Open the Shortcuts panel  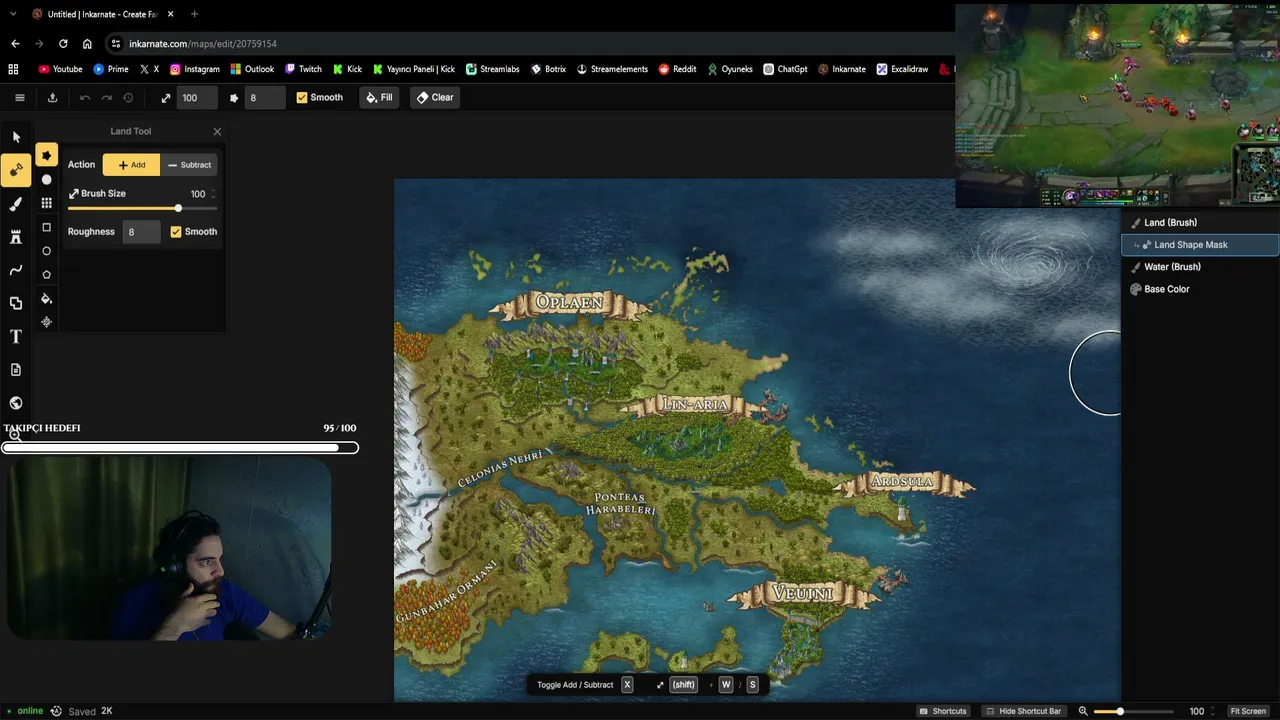click(x=943, y=711)
